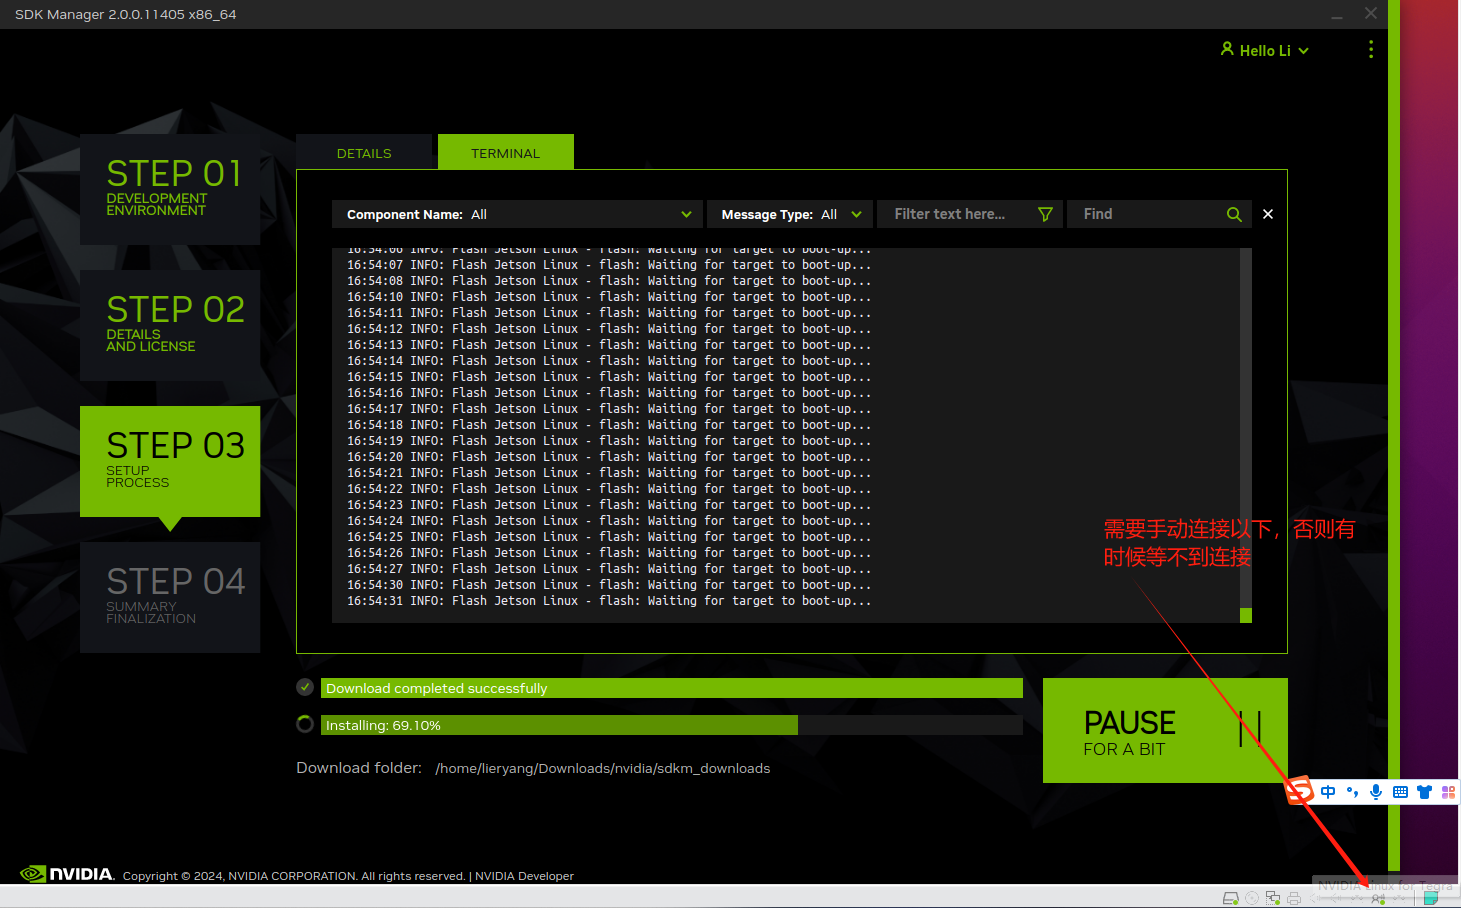Click the VM printer status icon

(1294, 898)
